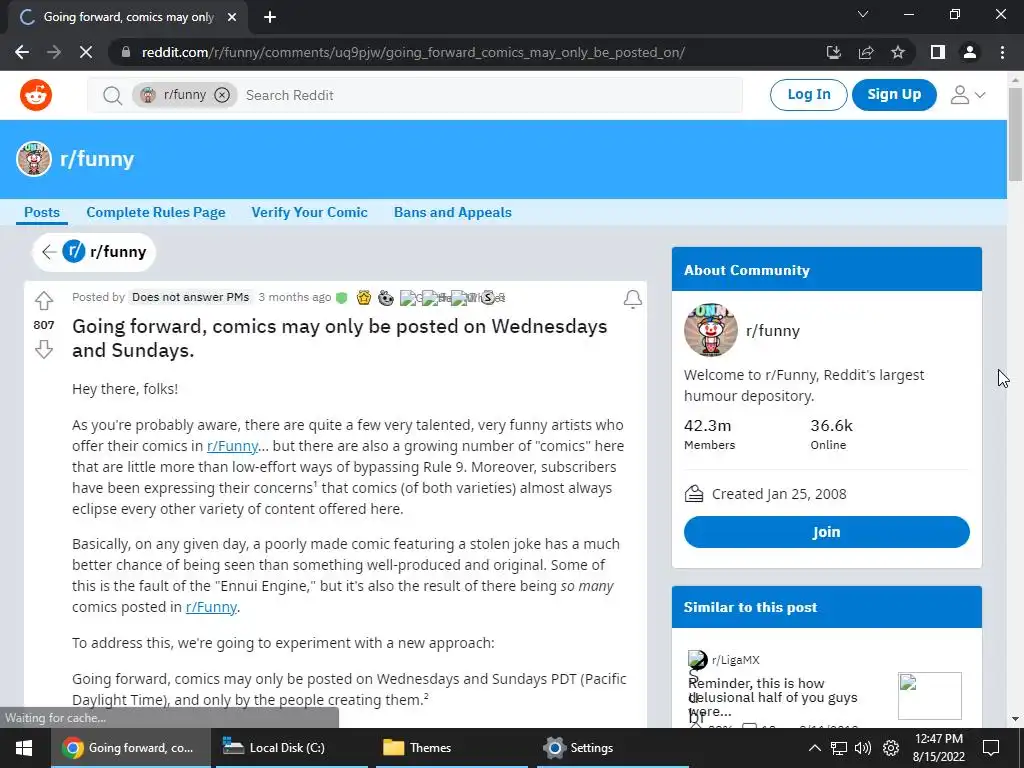Open the tab search chevron
This screenshot has height=768, width=1024.
pos(863,14)
